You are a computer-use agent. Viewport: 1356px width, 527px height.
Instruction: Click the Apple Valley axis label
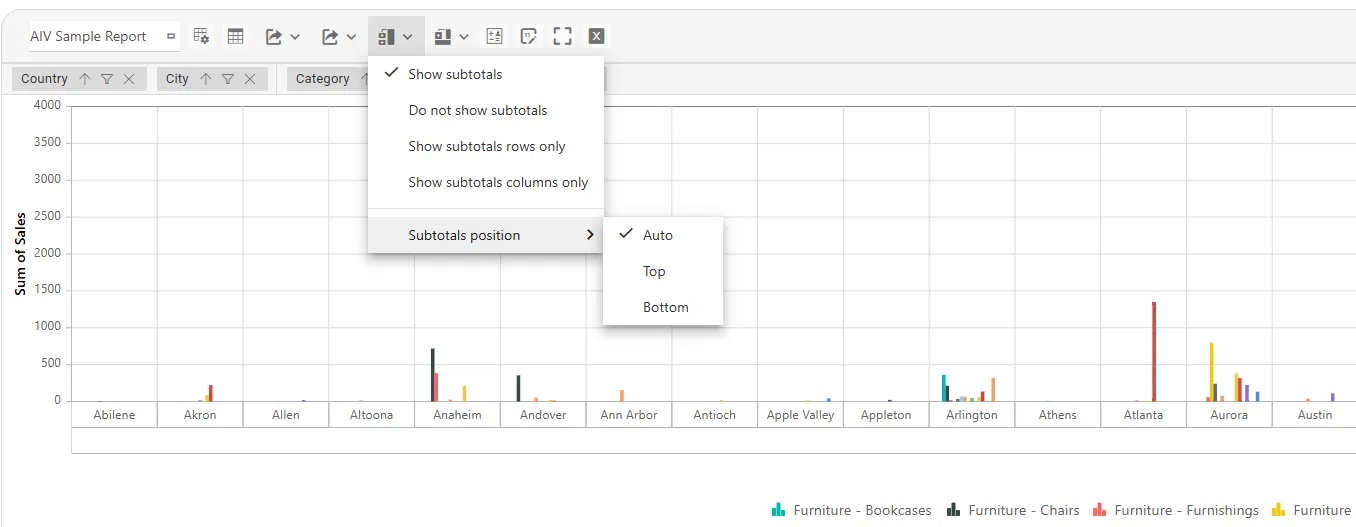(800, 415)
